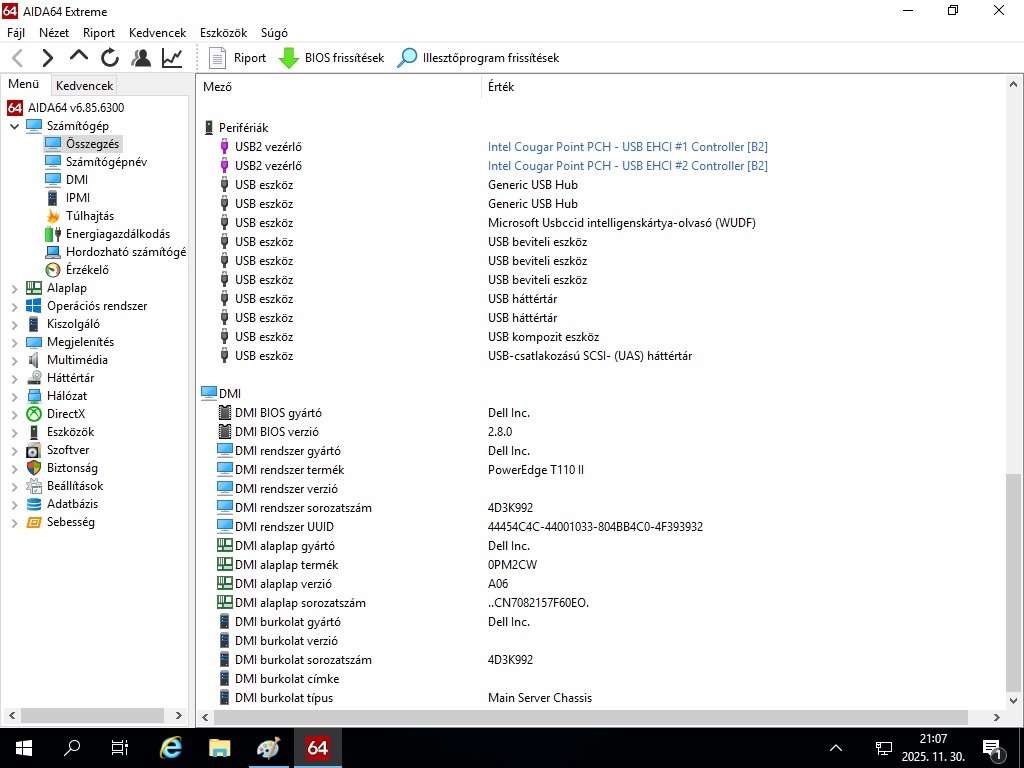Open File Explorer from the taskbar

click(x=219, y=748)
